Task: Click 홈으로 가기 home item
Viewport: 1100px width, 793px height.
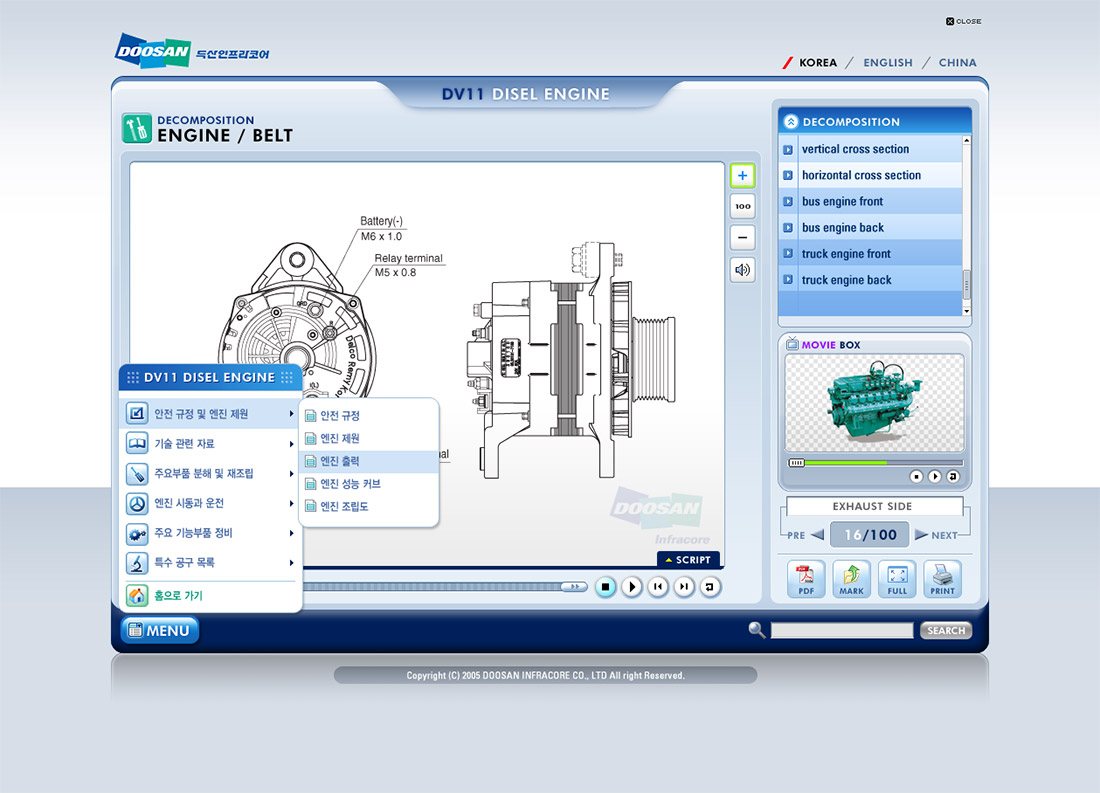Action: (x=210, y=596)
